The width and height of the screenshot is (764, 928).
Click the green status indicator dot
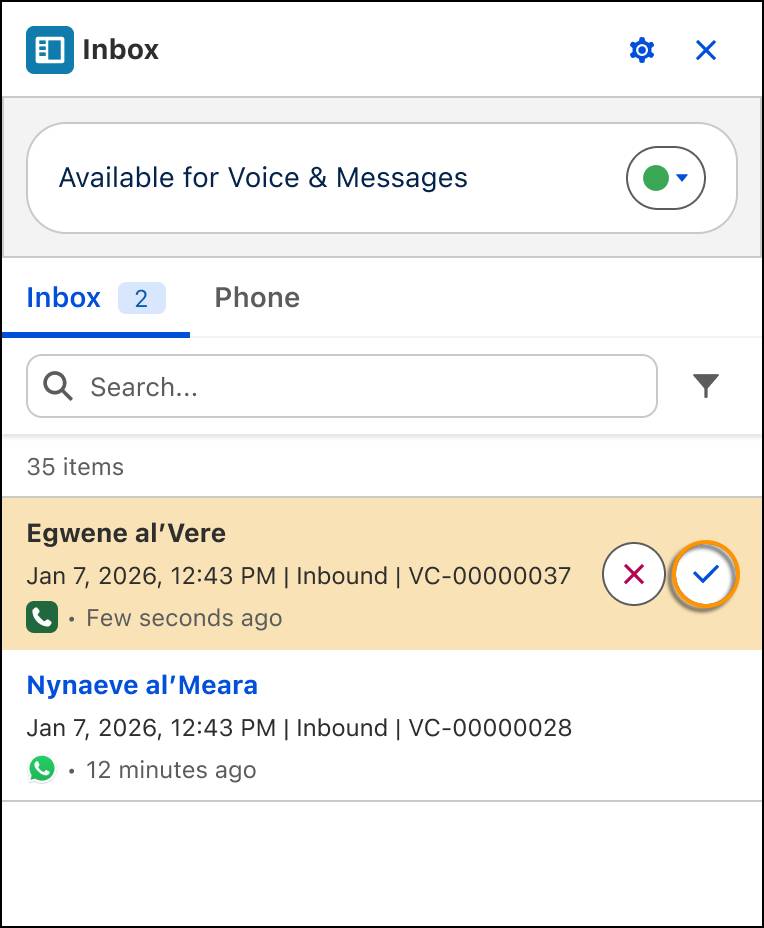(x=656, y=178)
